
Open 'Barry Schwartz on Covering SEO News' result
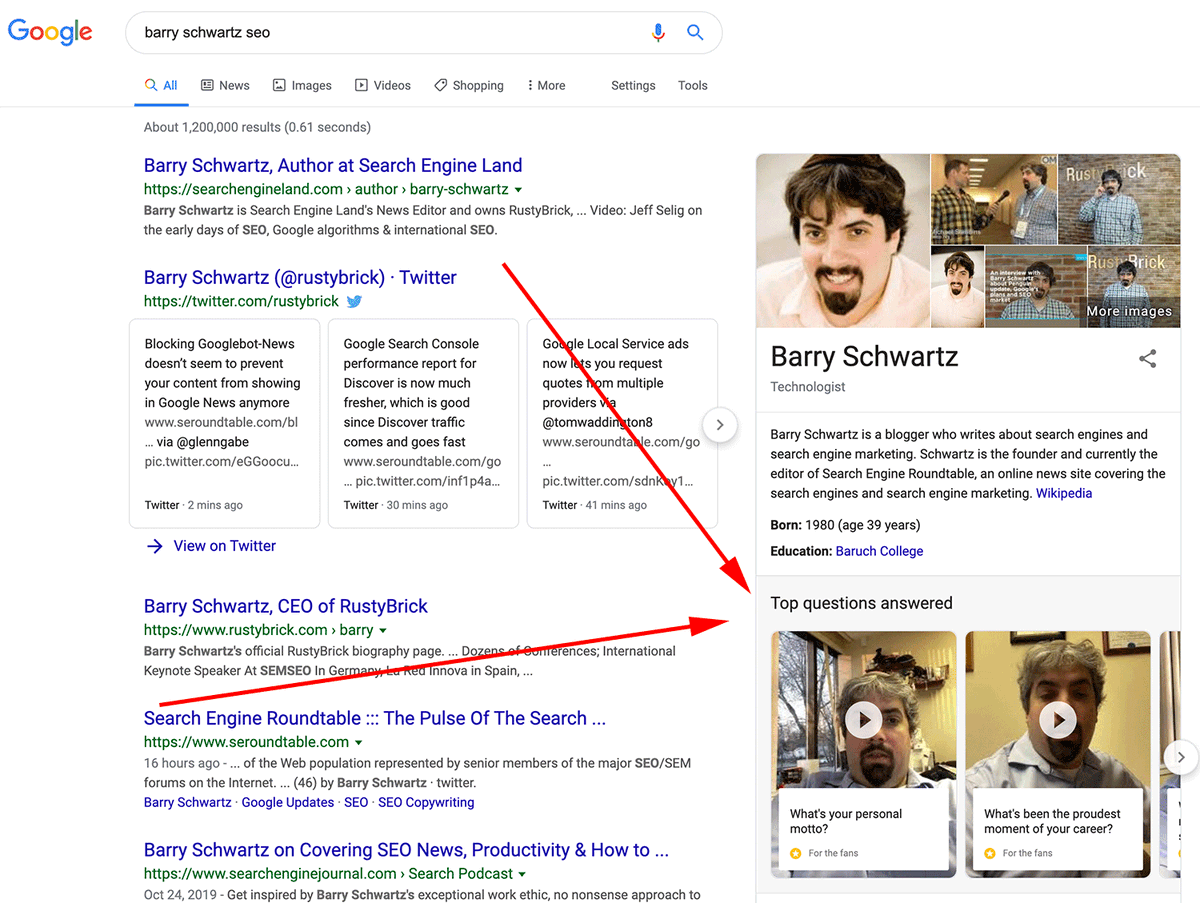click(406, 850)
